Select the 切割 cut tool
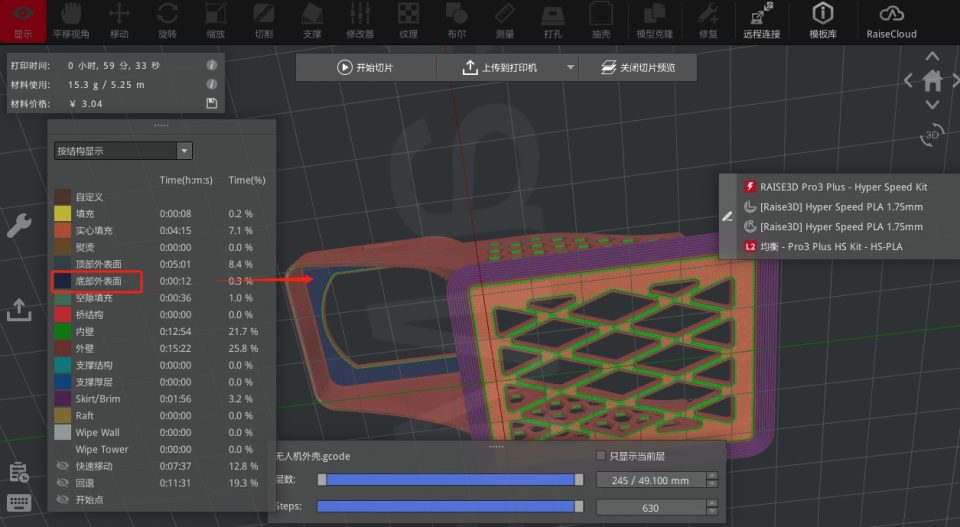This screenshot has width=960, height=527. [x=264, y=21]
